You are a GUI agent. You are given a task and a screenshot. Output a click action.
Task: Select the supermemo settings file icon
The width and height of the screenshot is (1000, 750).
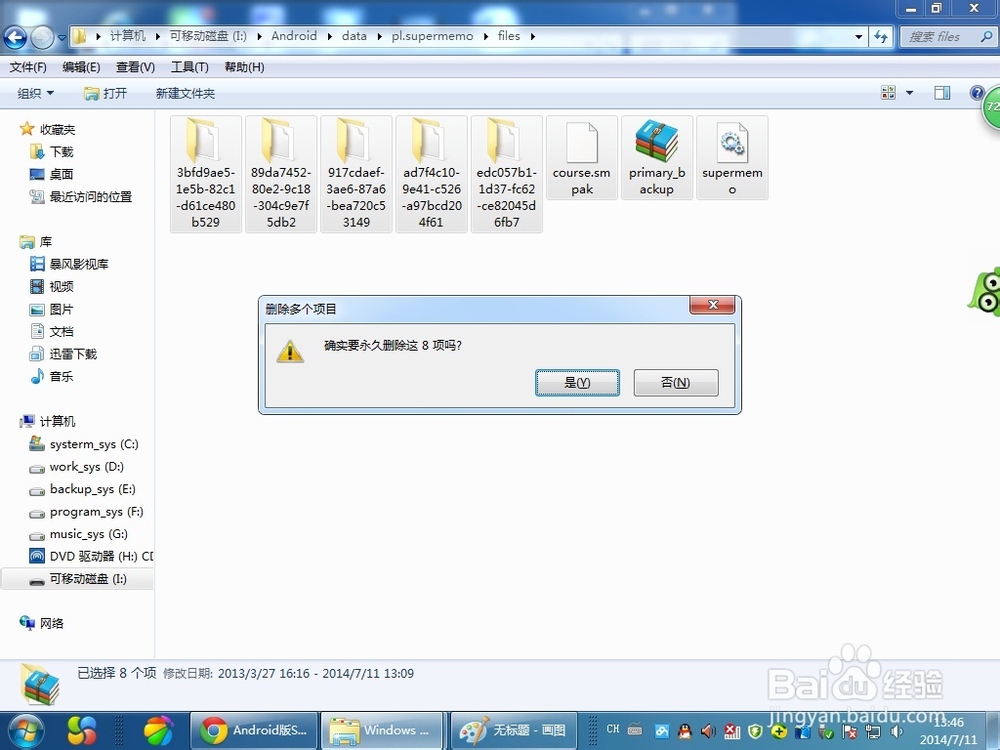point(732,142)
